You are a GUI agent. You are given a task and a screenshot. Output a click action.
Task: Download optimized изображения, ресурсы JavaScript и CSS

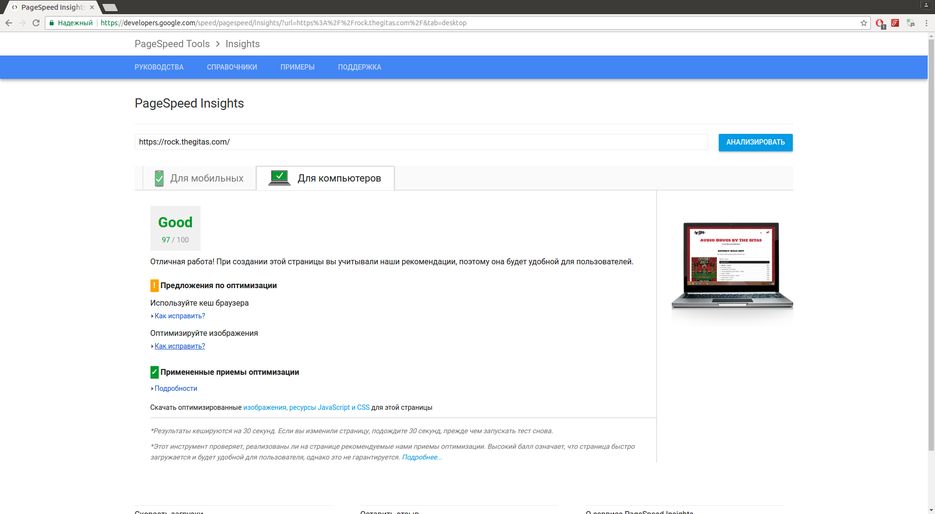pos(306,407)
